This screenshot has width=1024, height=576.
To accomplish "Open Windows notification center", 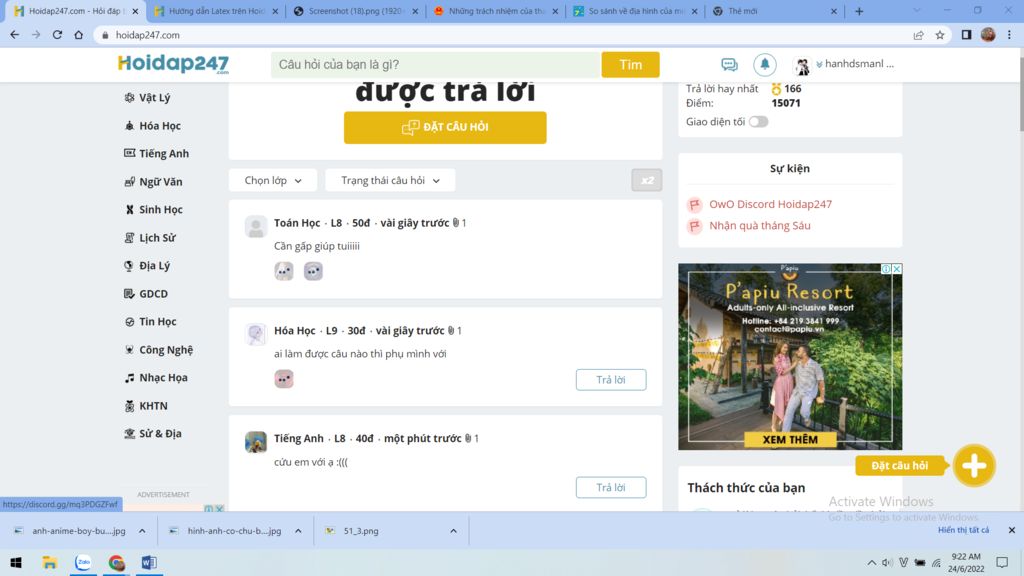I will (1002, 562).
